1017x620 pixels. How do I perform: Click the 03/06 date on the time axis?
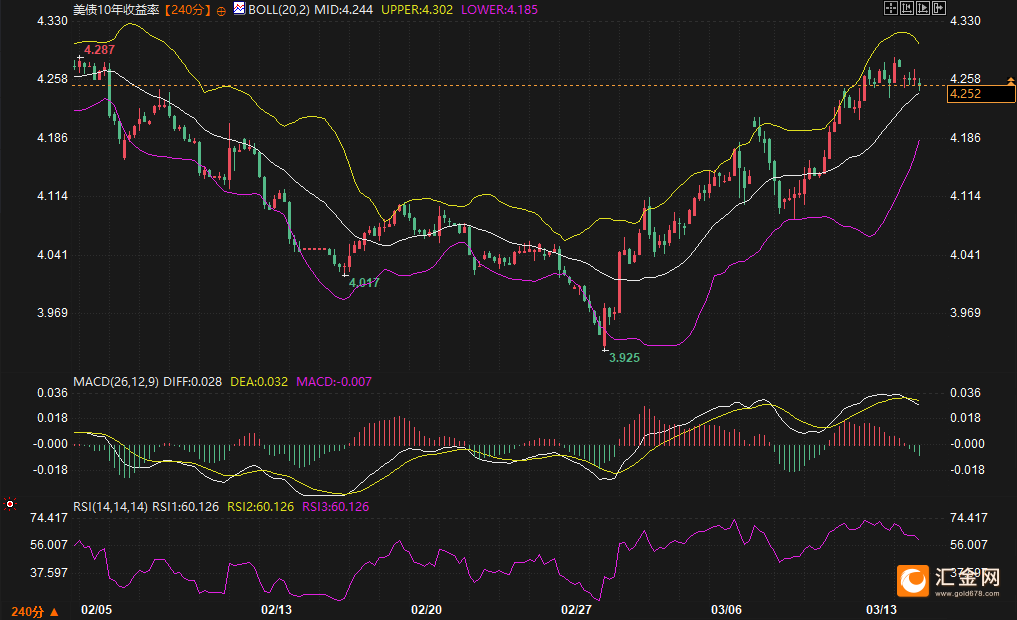click(726, 609)
